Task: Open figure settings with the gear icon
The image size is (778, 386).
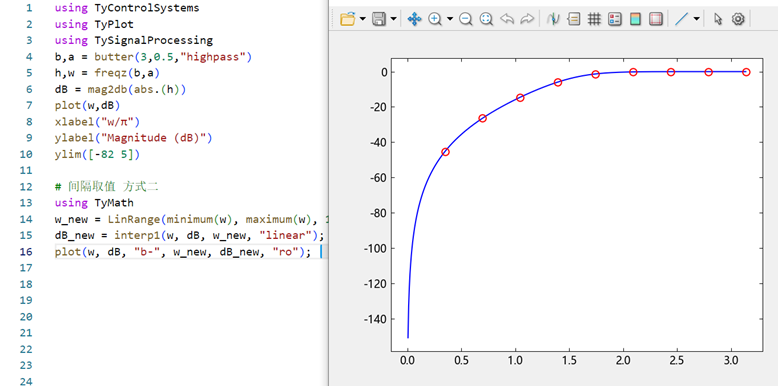Action: pyautogui.click(x=738, y=19)
